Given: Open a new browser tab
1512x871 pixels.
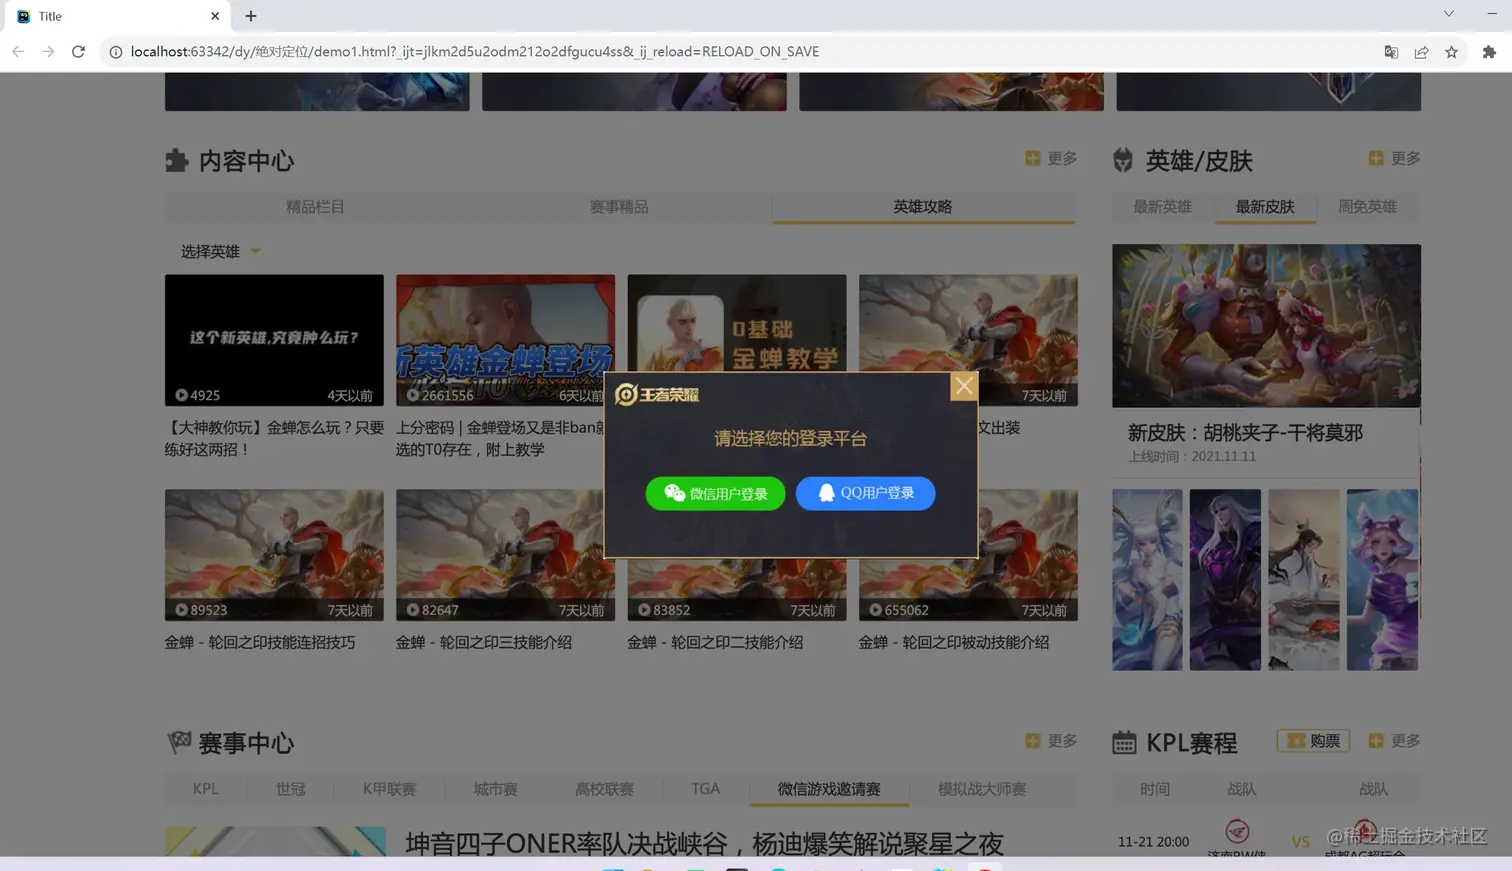Looking at the screenshot, I should (251, 16).
